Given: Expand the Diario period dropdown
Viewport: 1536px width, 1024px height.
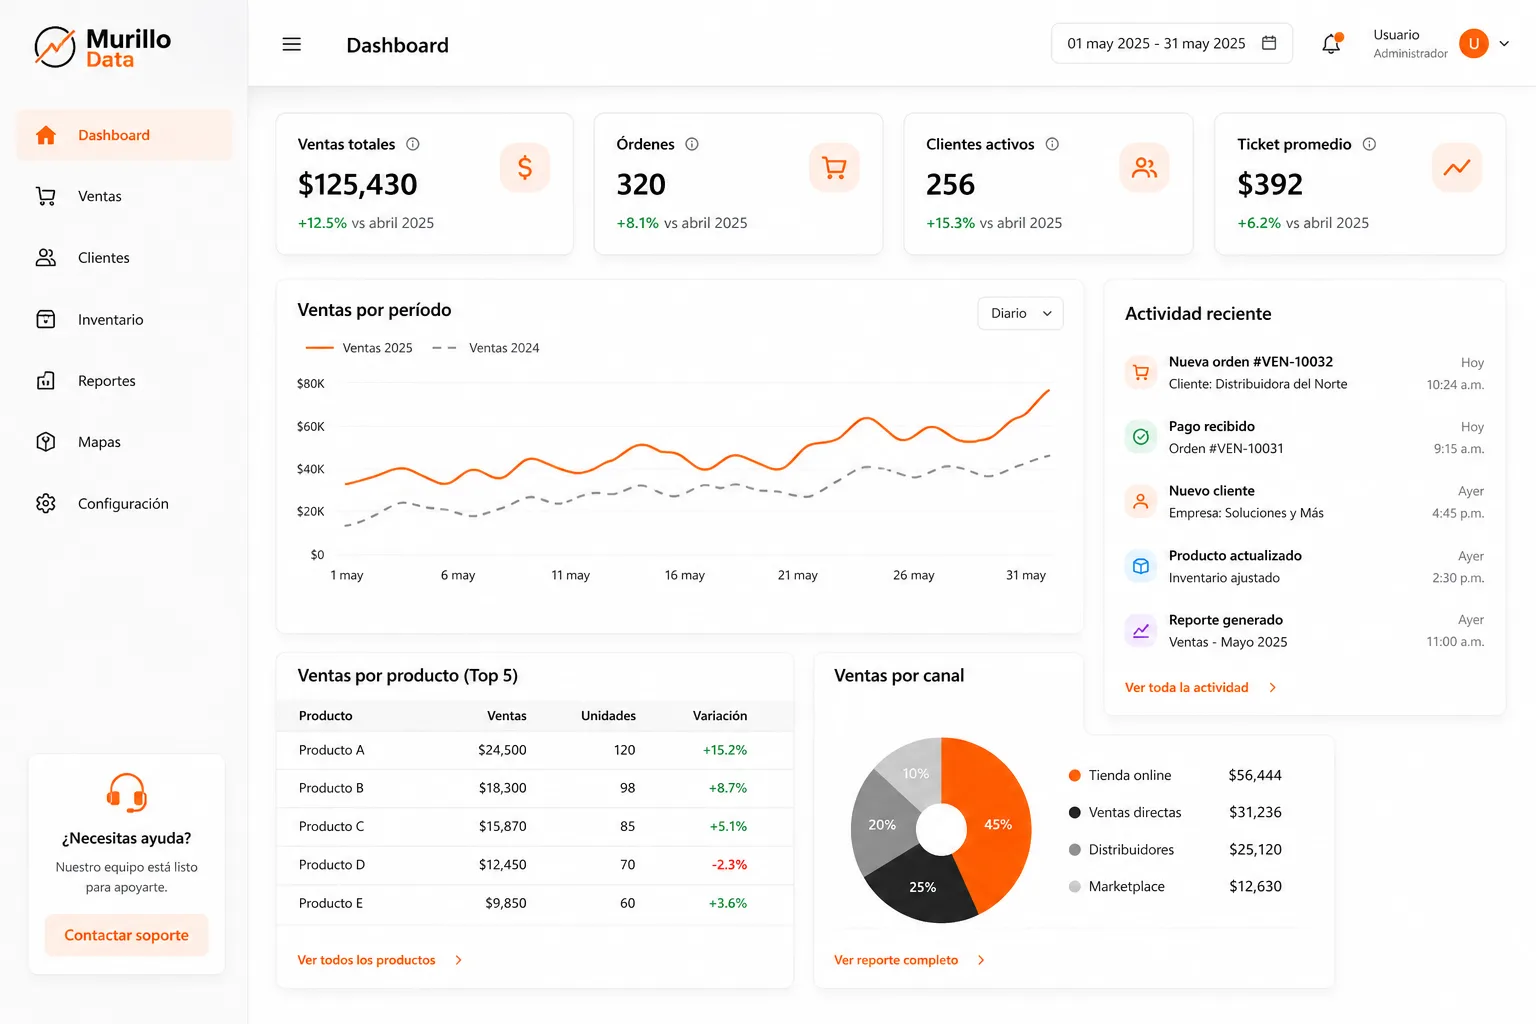Looking at the screenshot, I should pos(1020,313).
